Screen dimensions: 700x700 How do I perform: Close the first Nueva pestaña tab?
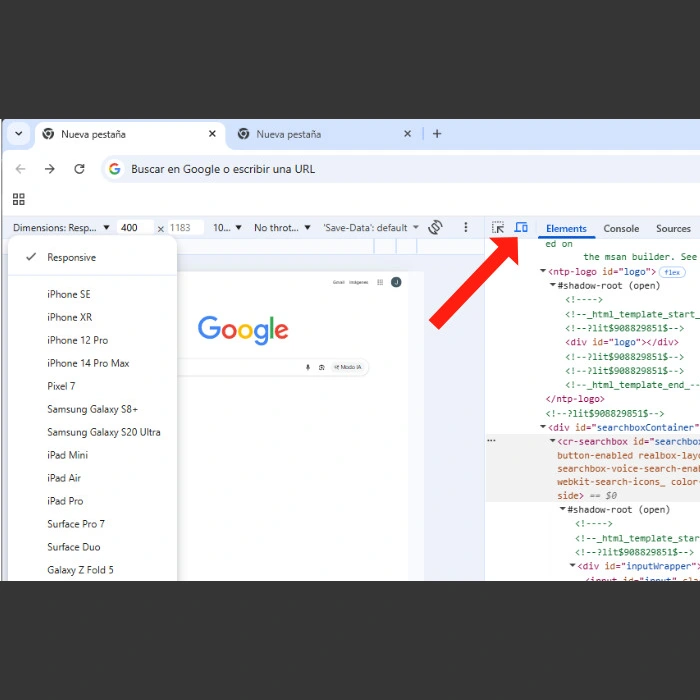point(212,134)
